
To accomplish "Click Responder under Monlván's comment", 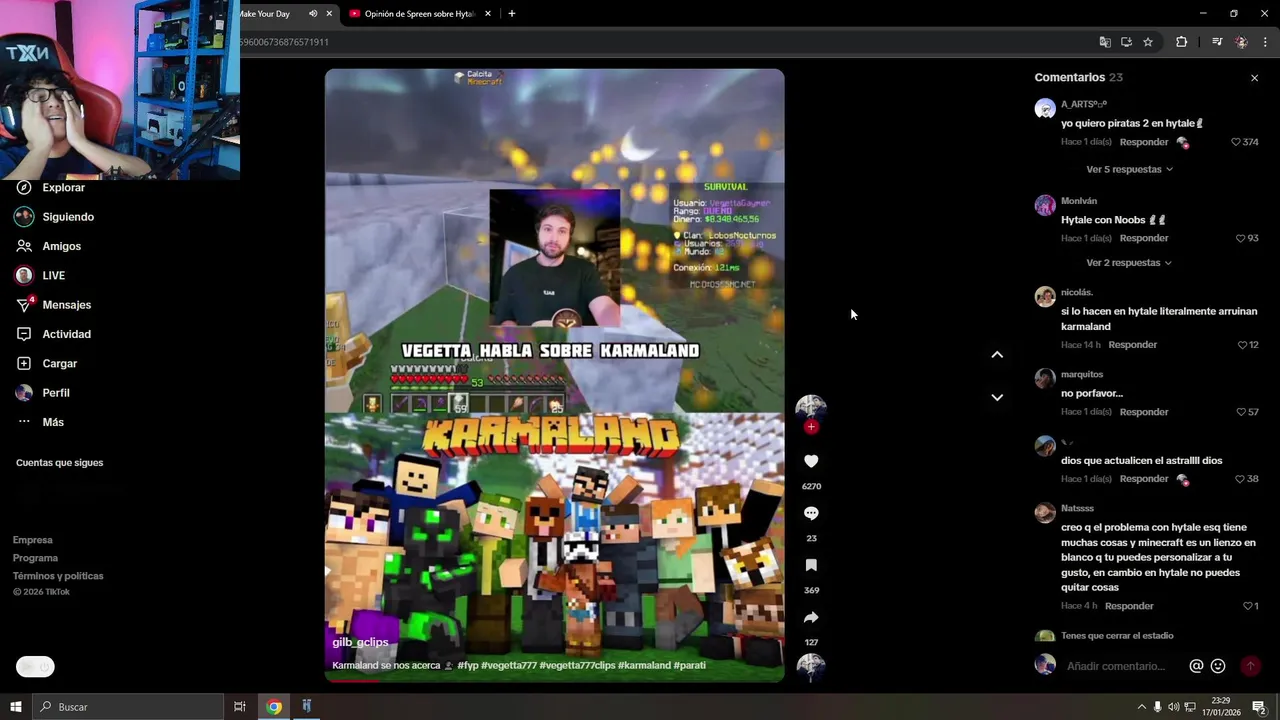I will 1144,238.
